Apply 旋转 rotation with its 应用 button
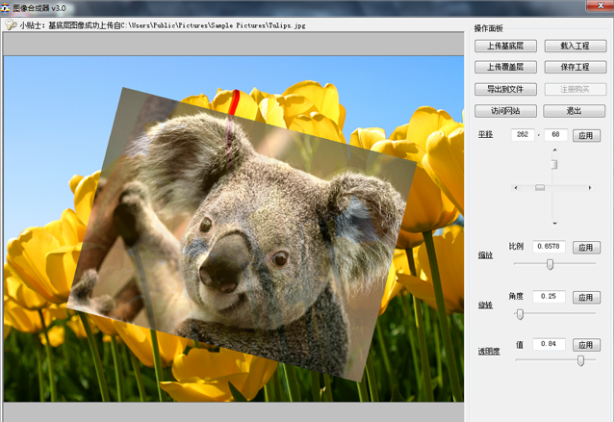Image resolution: width=614 pixels, height=422 pixels. click(x=586, y=297)
